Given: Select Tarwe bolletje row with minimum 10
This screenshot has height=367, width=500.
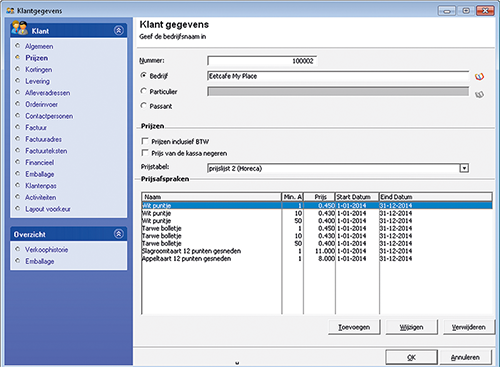Looking at the screenshot, I should [x=317, y=236].
